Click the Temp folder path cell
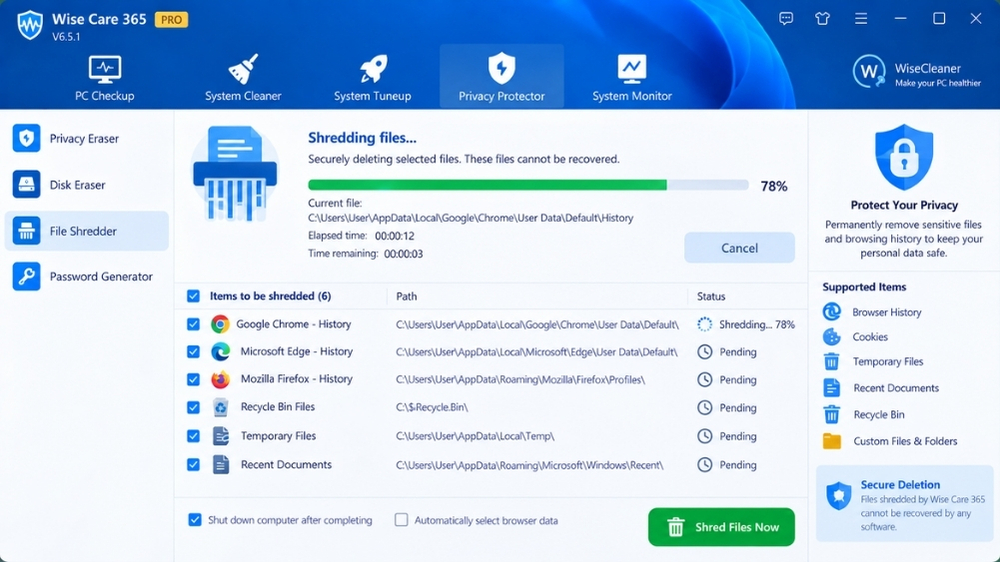 click(475, 436)
